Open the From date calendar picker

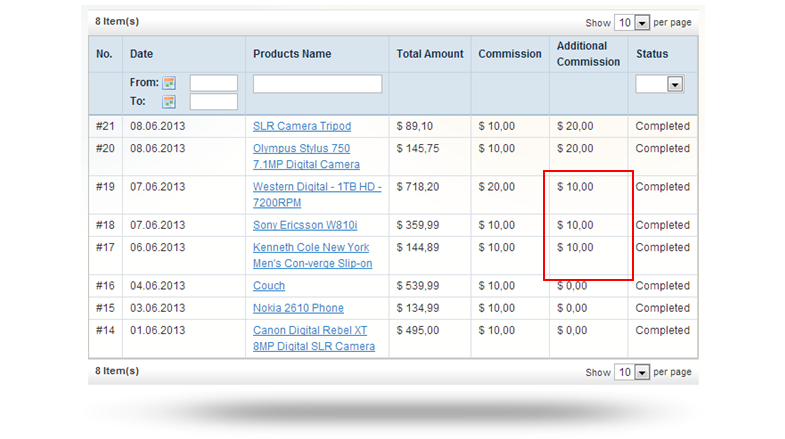coord(169,83)
